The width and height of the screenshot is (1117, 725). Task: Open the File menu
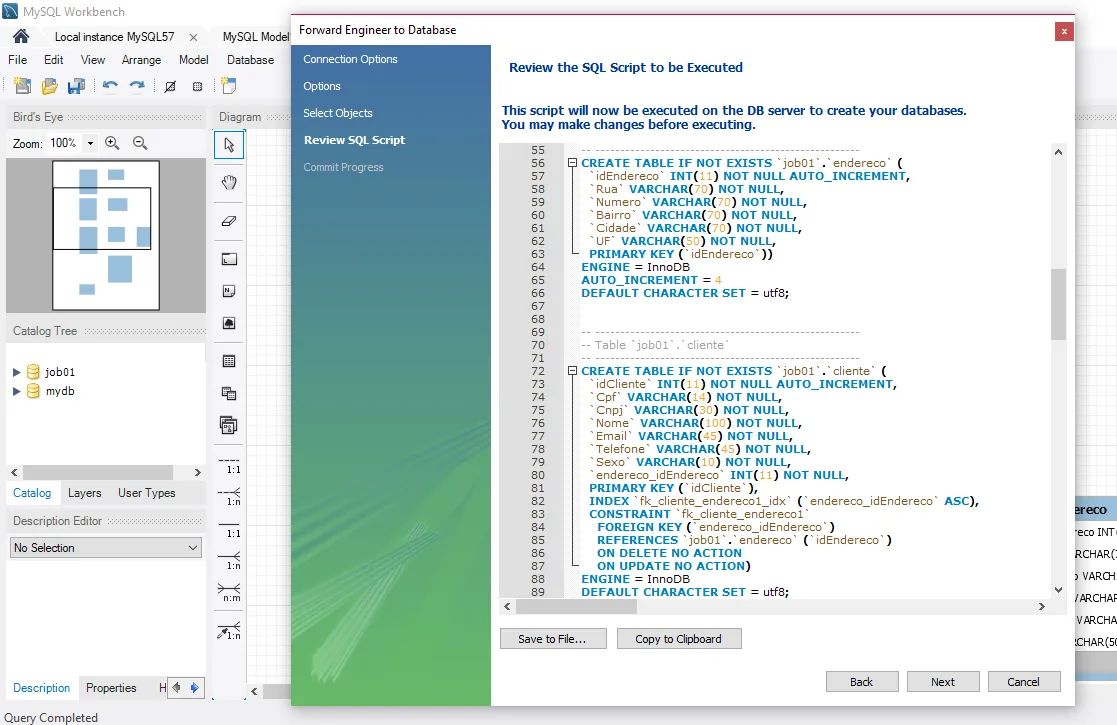(x=18, y=60)
